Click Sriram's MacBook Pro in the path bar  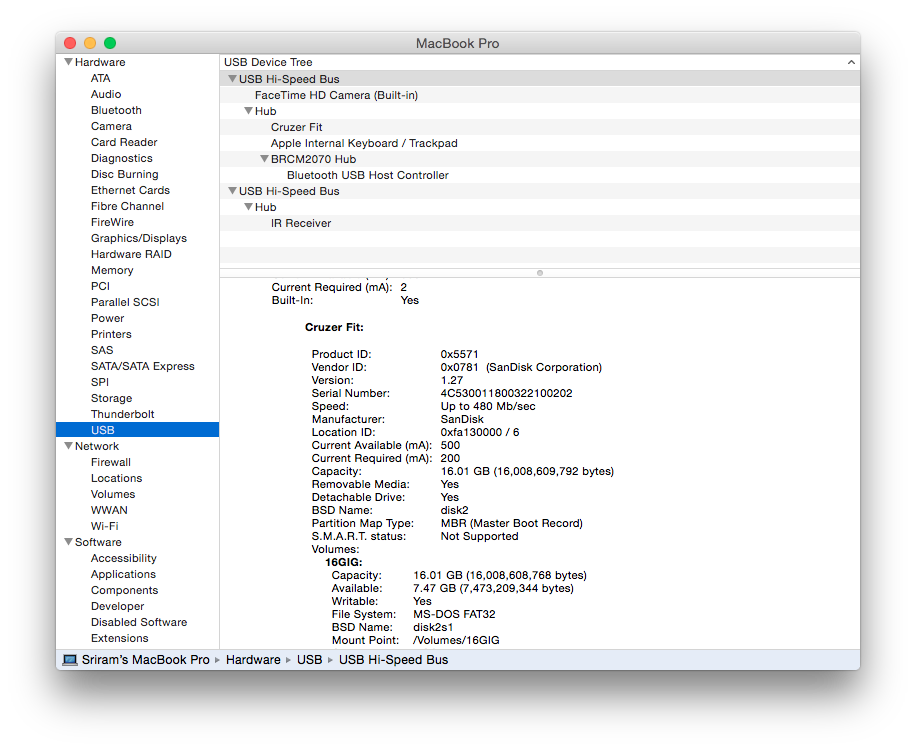click(145, 659)
